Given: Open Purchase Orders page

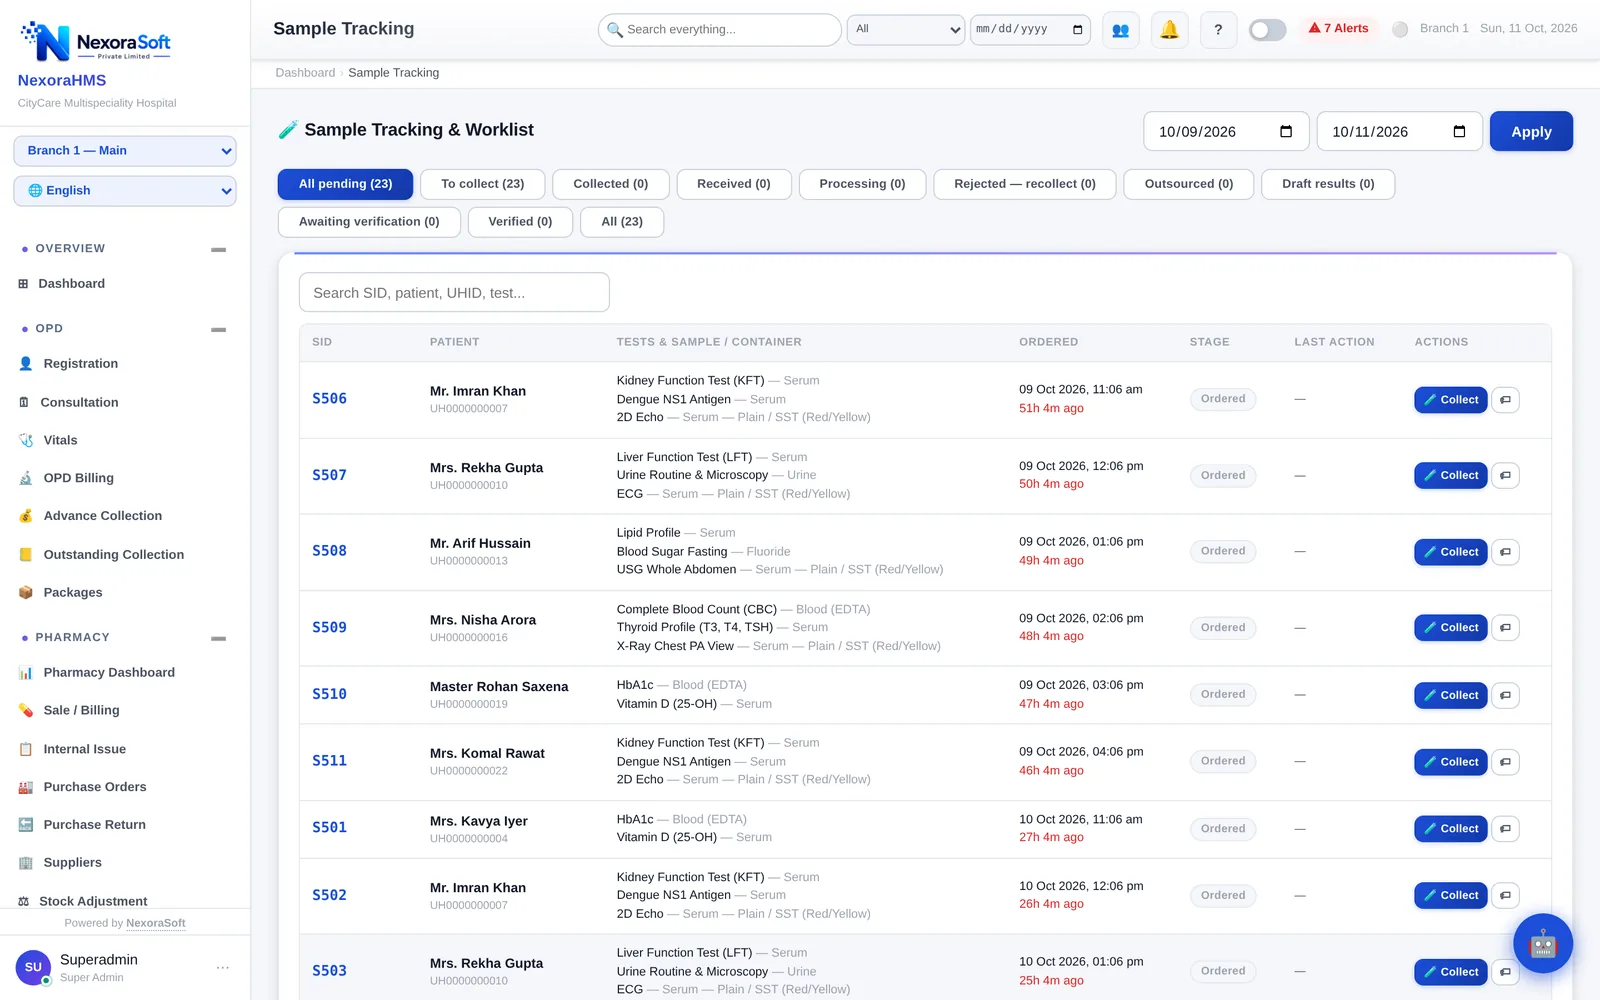Looking at the screenshot, I should click(95, 787).
